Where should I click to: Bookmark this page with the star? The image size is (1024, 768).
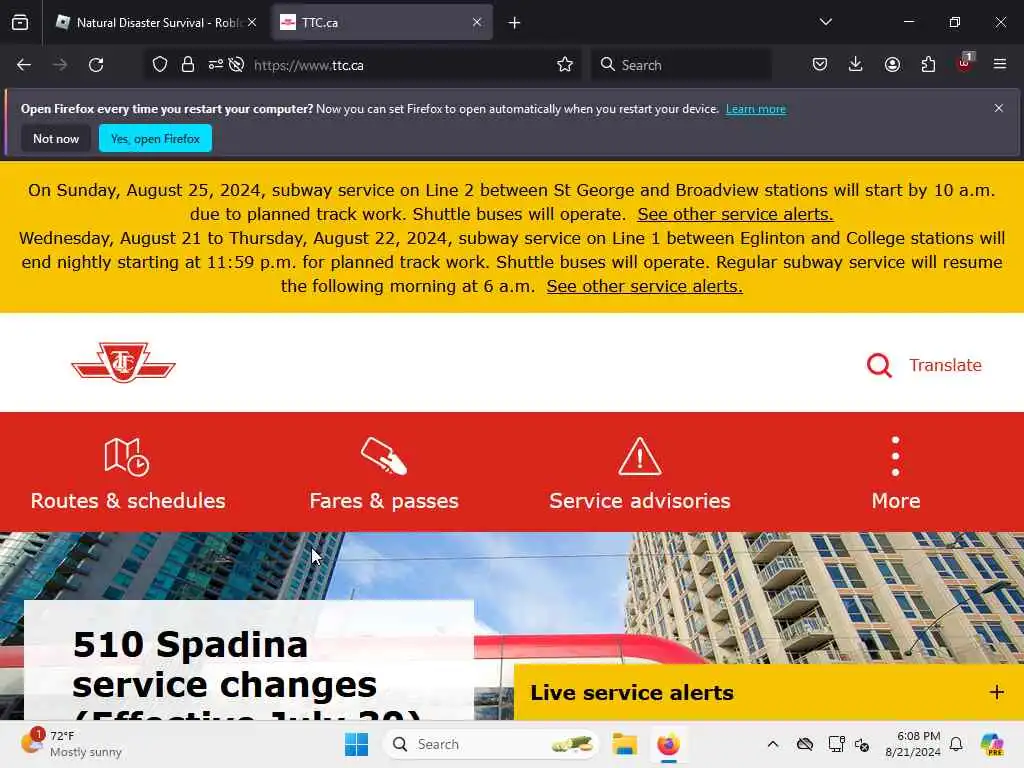tap(565, 65)
